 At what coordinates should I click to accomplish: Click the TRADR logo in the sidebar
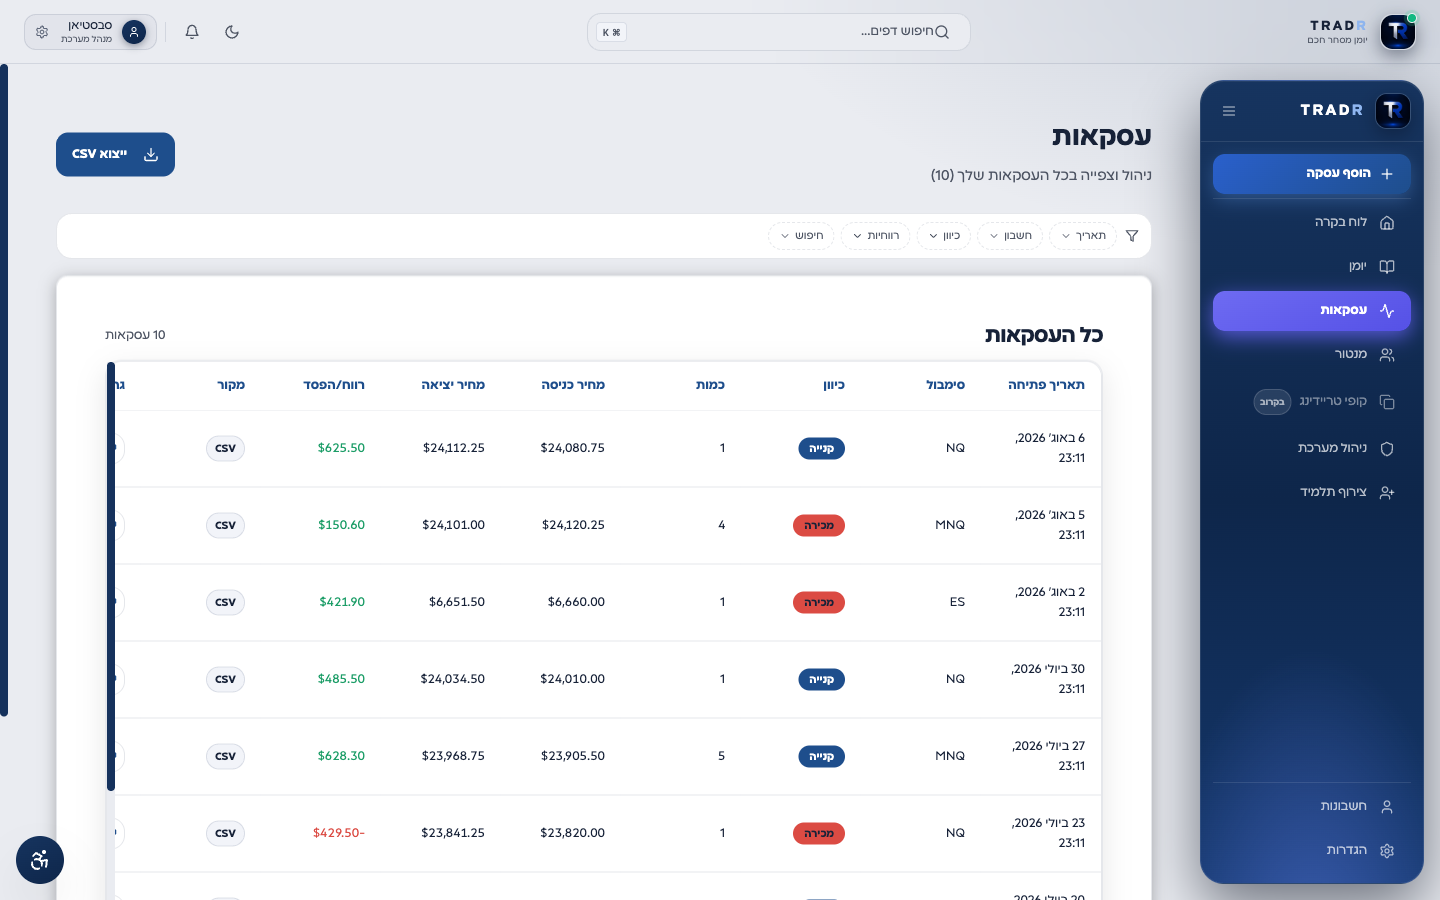pos(1393,110)
